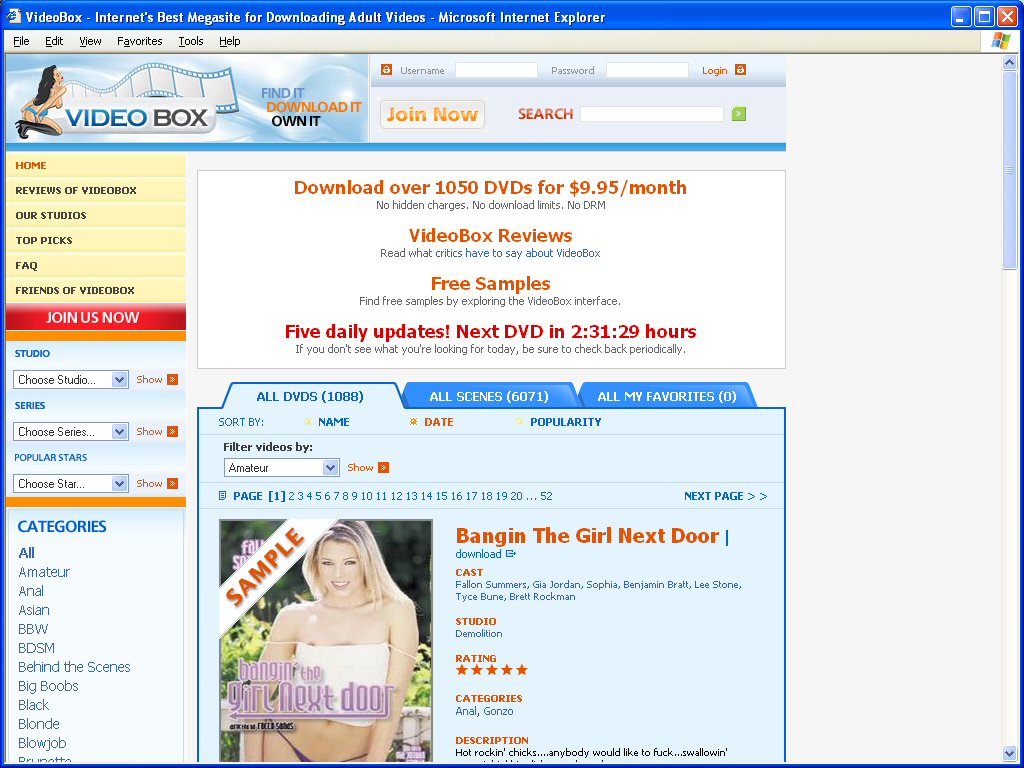Click scrollbar down arrow
The height and width of the screenshot is (768, 1024).
coord(1010,754)
